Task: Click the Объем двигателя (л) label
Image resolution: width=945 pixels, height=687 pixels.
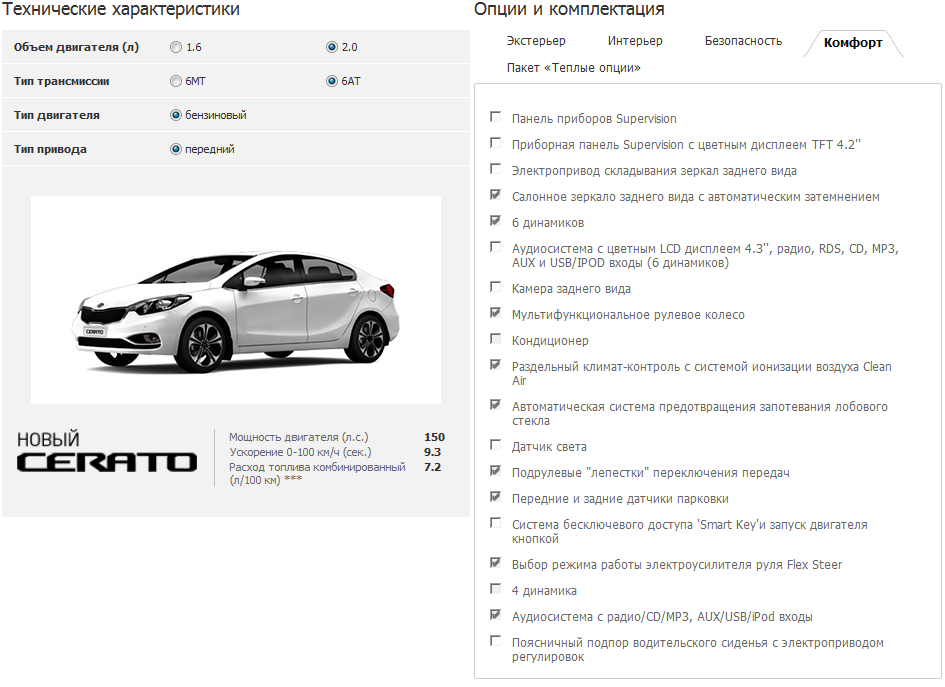Action: (77, 47)
